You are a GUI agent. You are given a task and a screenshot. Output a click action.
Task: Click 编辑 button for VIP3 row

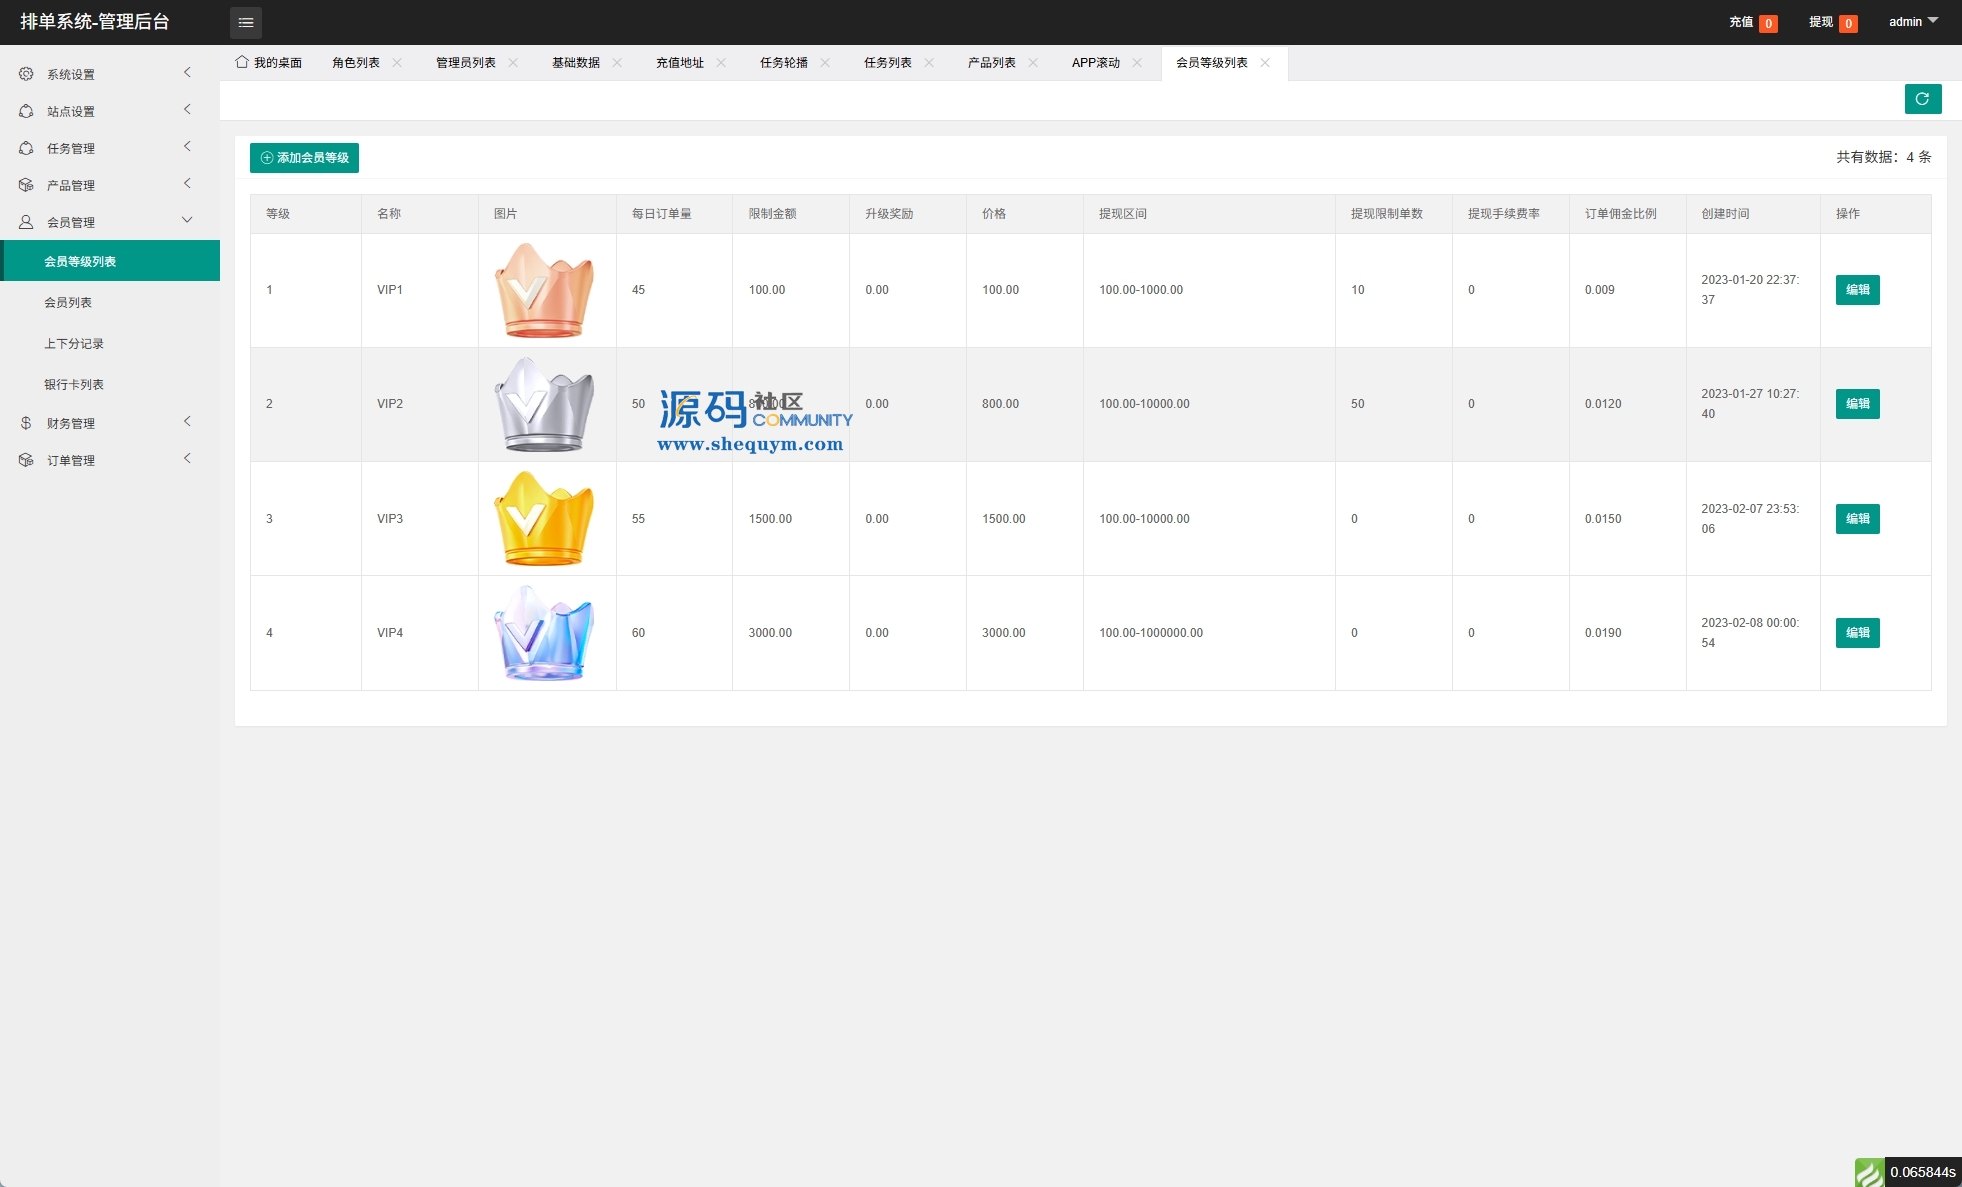tap(1857, 519)
